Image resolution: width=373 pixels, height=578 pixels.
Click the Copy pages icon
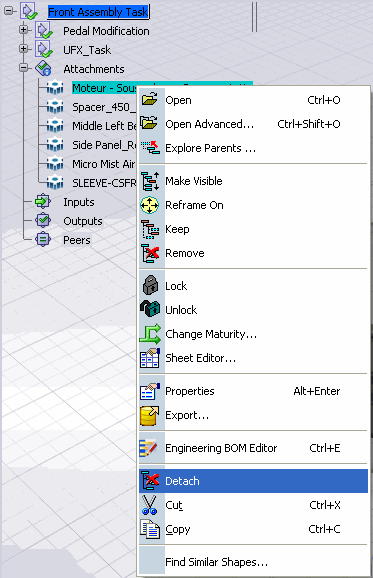(150, 529)
